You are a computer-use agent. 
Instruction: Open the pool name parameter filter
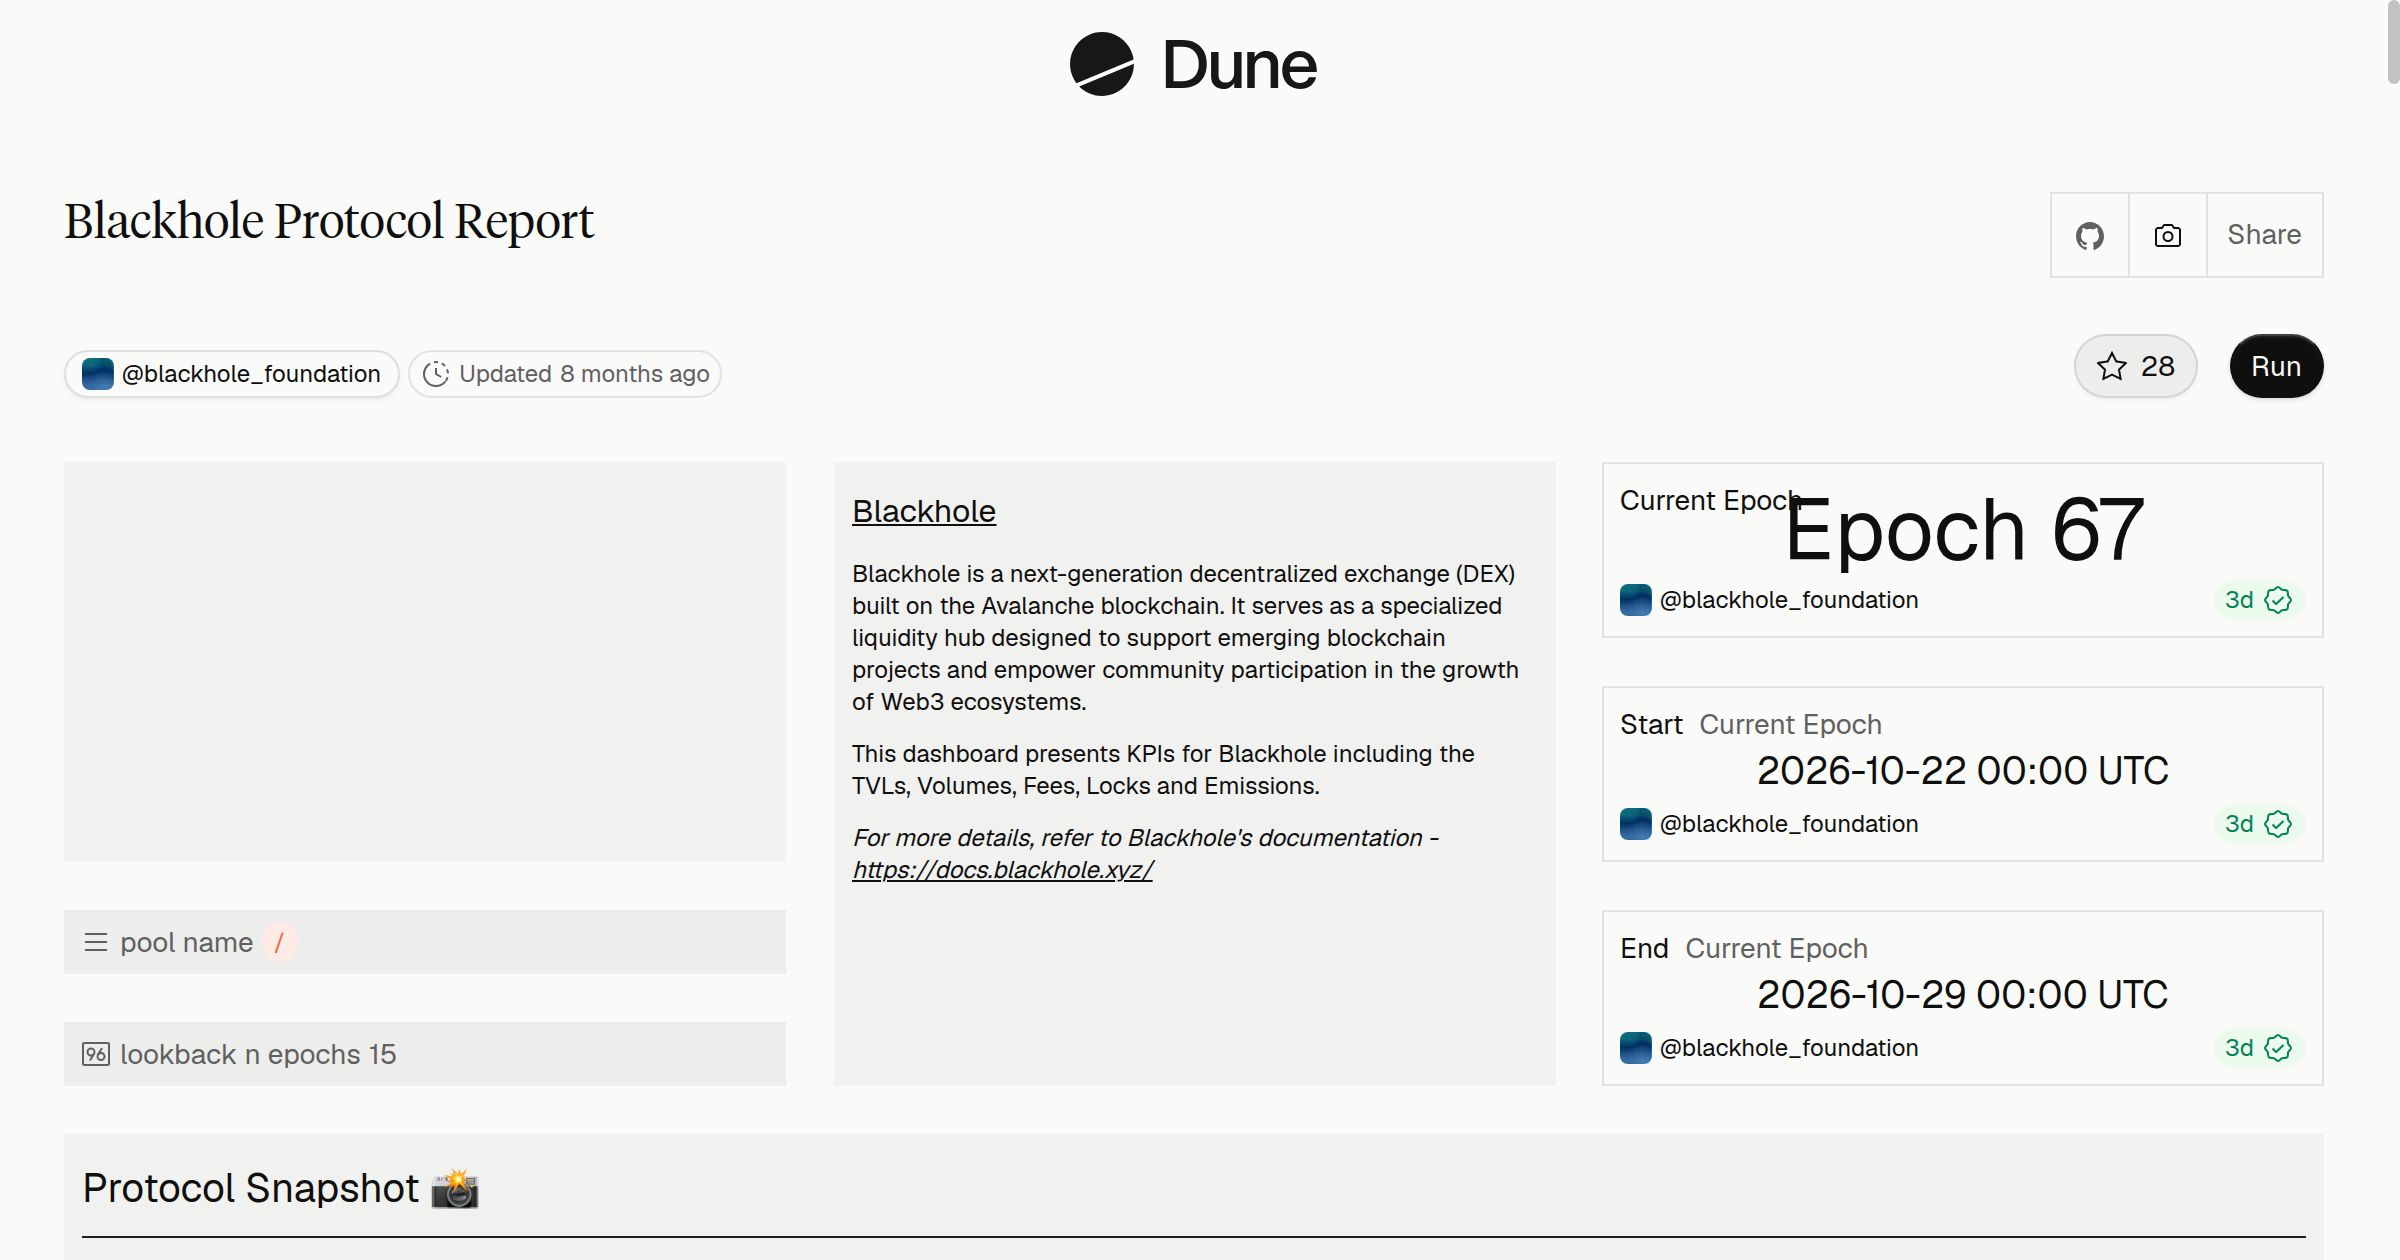(425, 942)
